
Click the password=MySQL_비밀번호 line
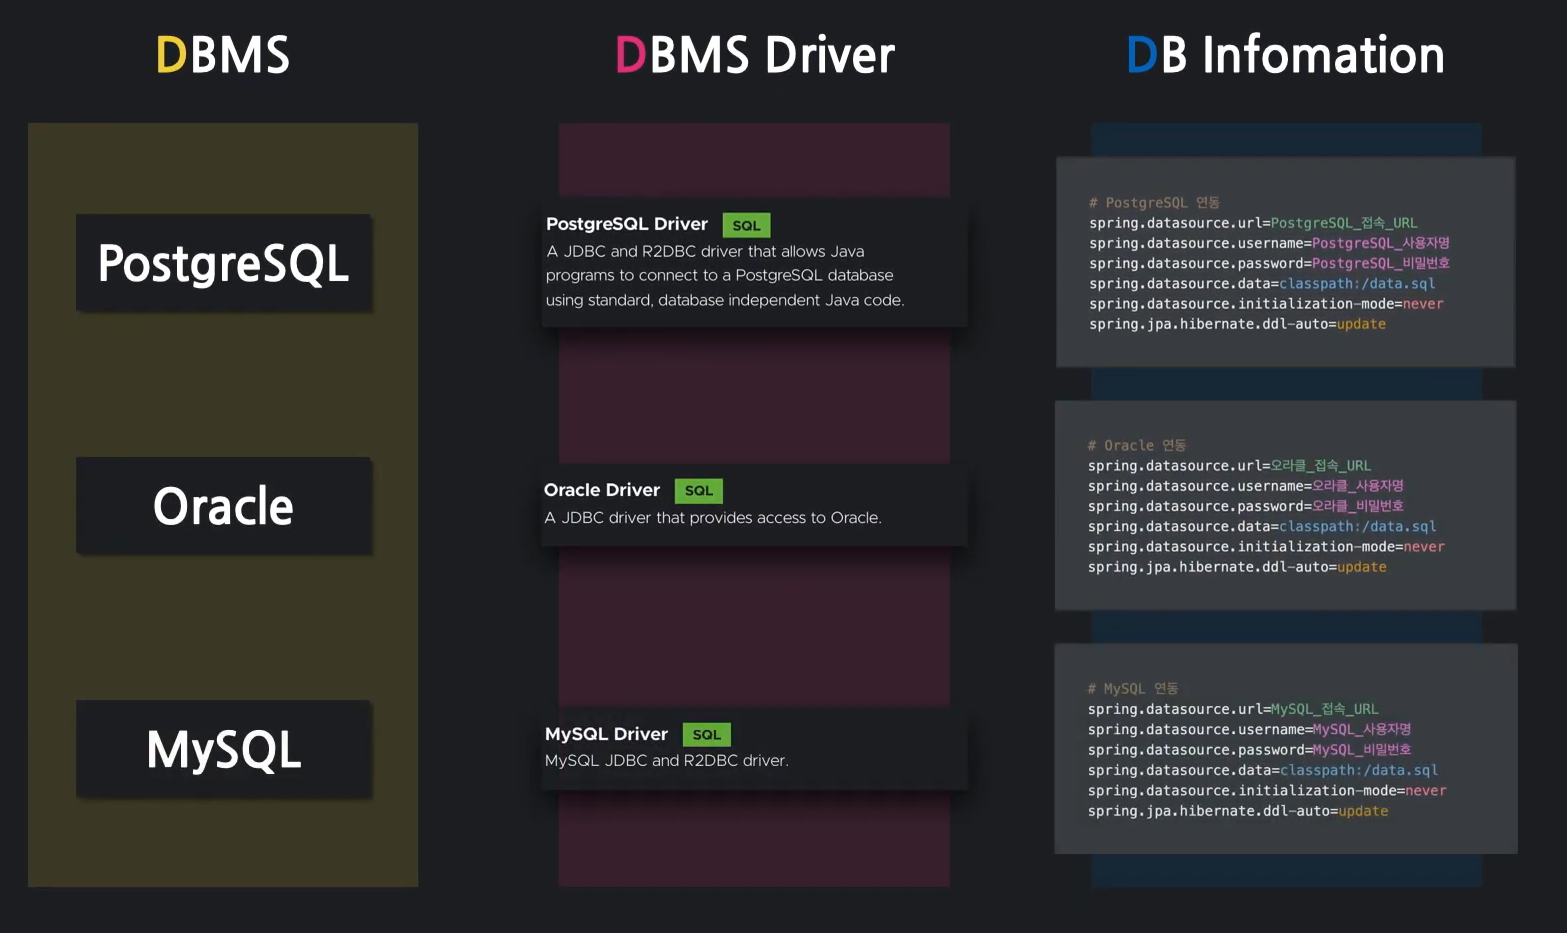tap(1249, 750)
